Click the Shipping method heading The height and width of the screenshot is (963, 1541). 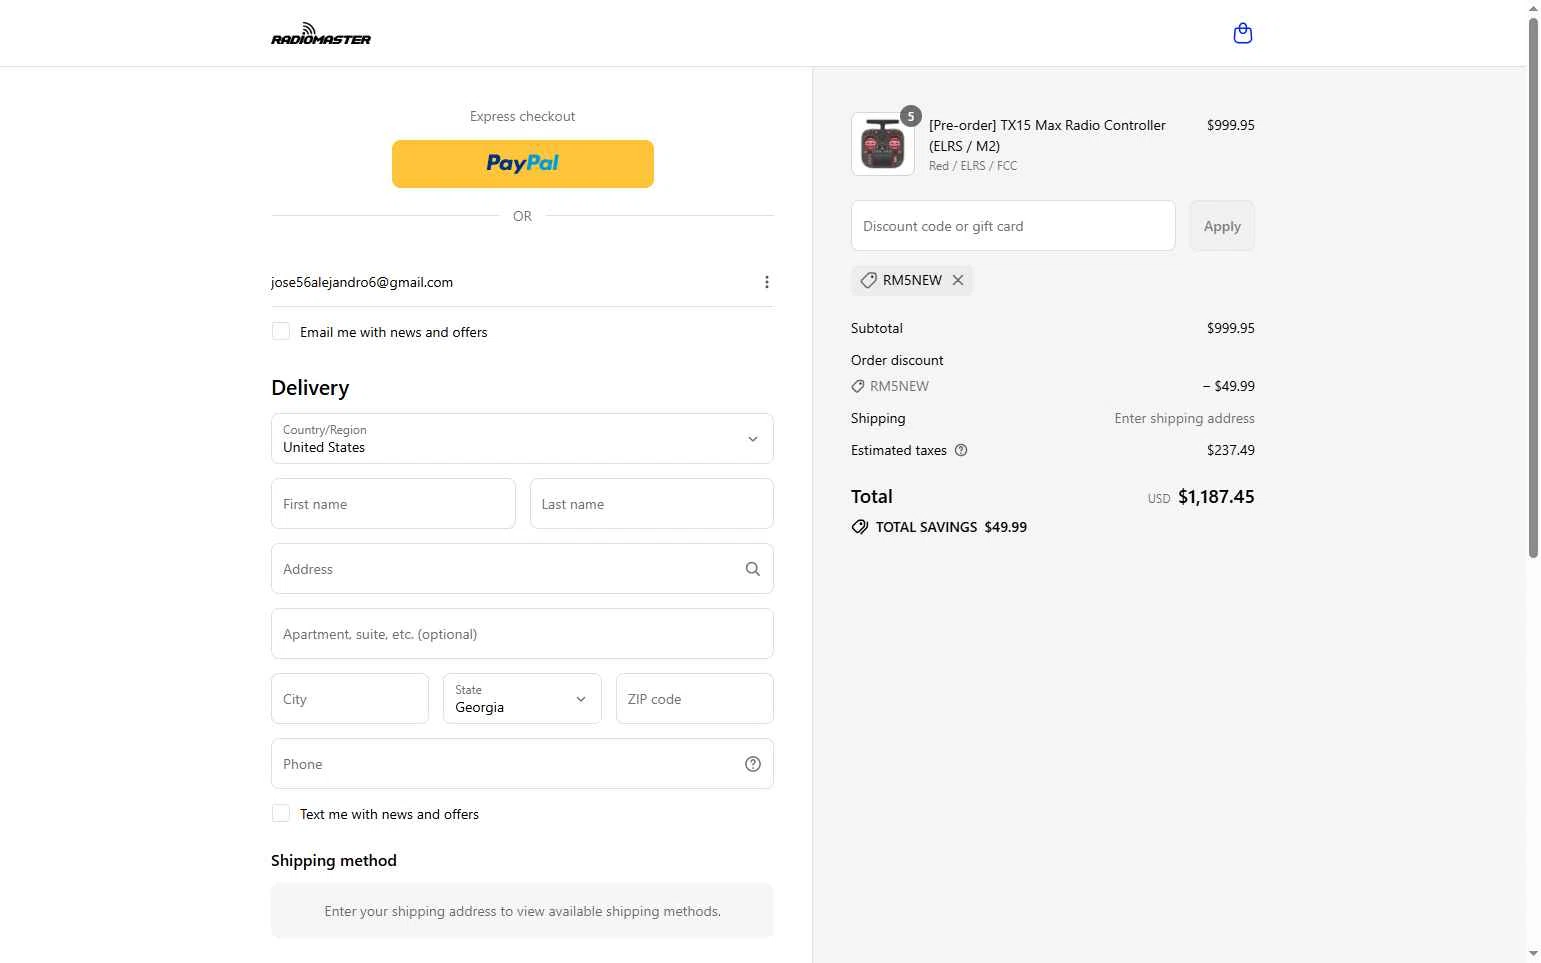334,861
